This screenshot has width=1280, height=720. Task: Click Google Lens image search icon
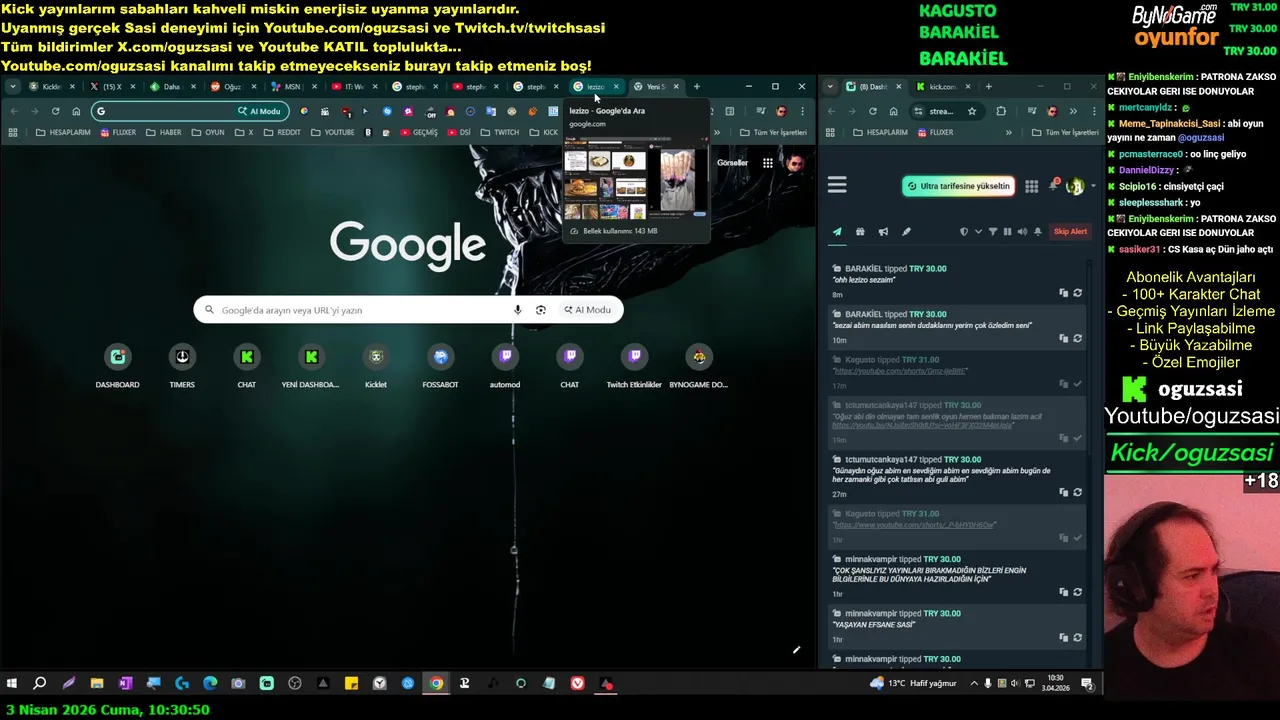coord(541,310)
